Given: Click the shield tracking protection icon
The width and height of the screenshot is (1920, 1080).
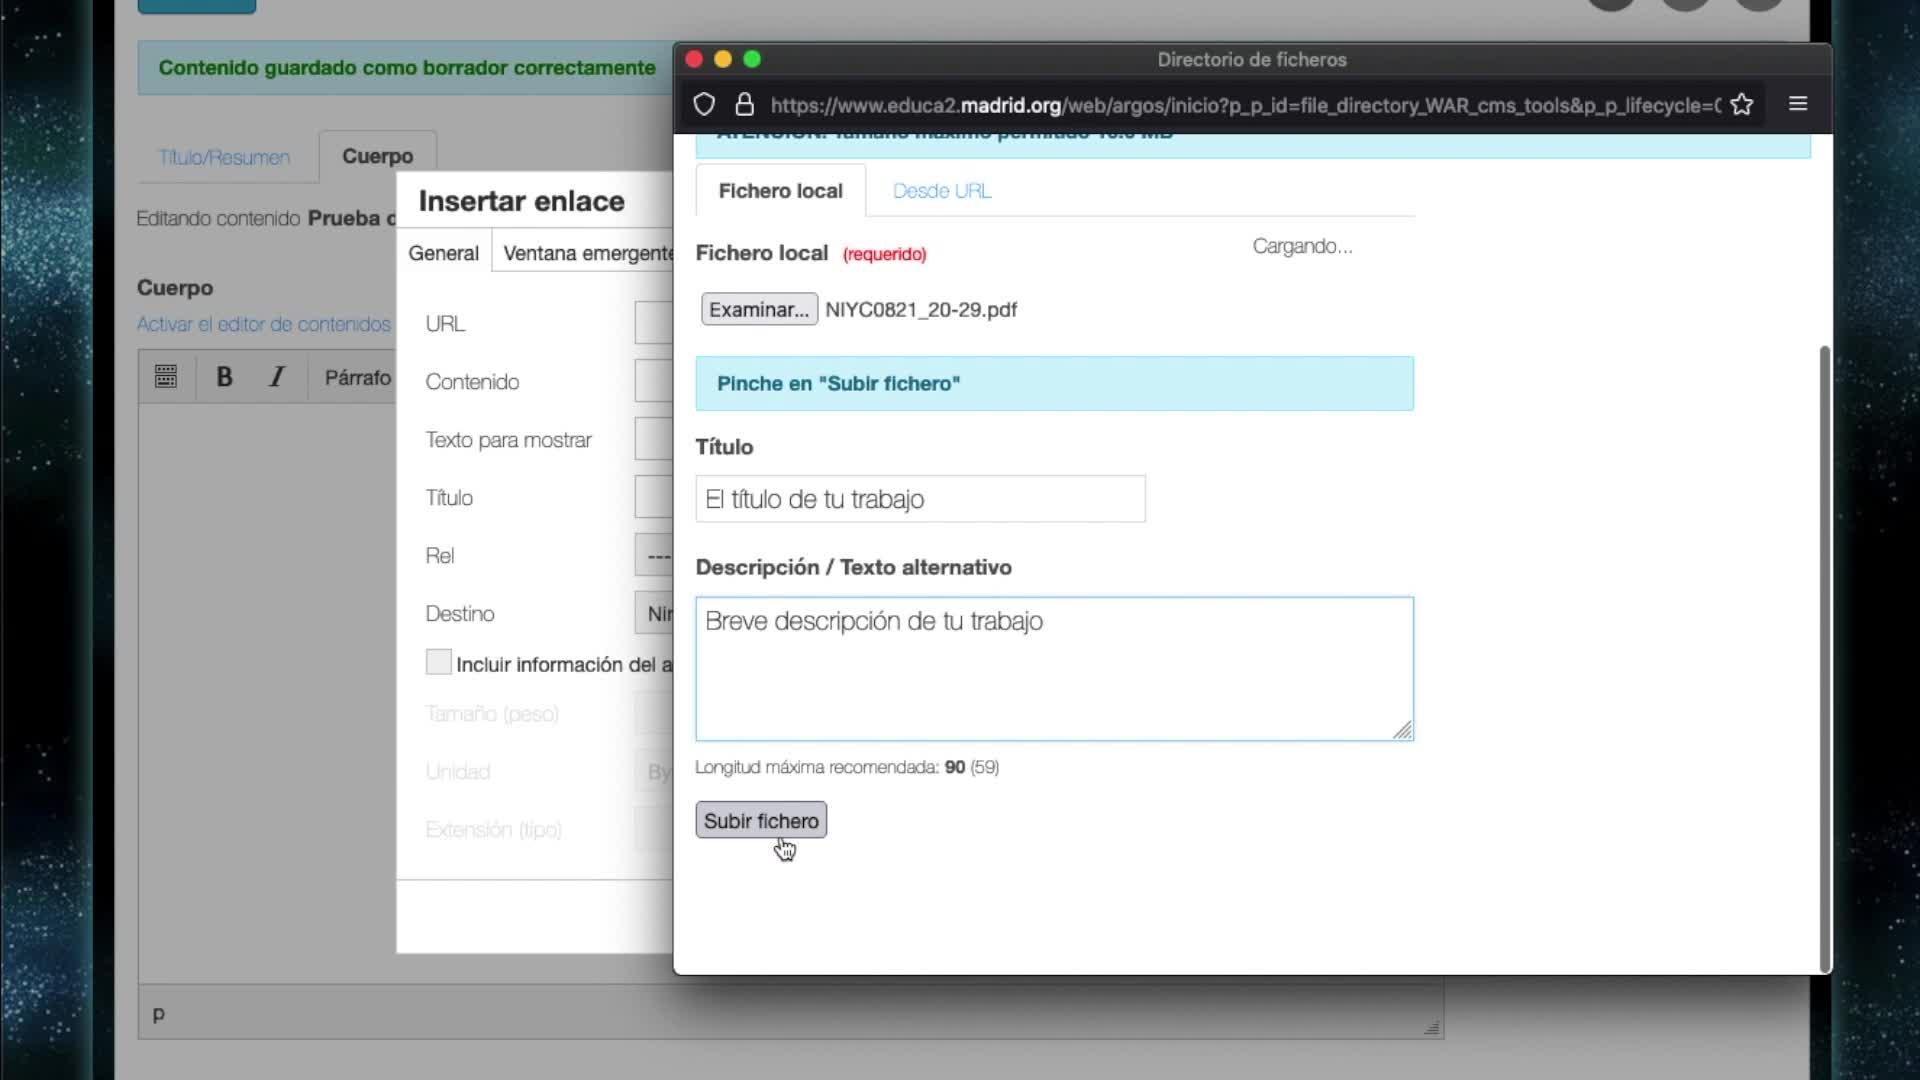Looking at the screenshot, I should pyautogui.click(x=704, y=105).
